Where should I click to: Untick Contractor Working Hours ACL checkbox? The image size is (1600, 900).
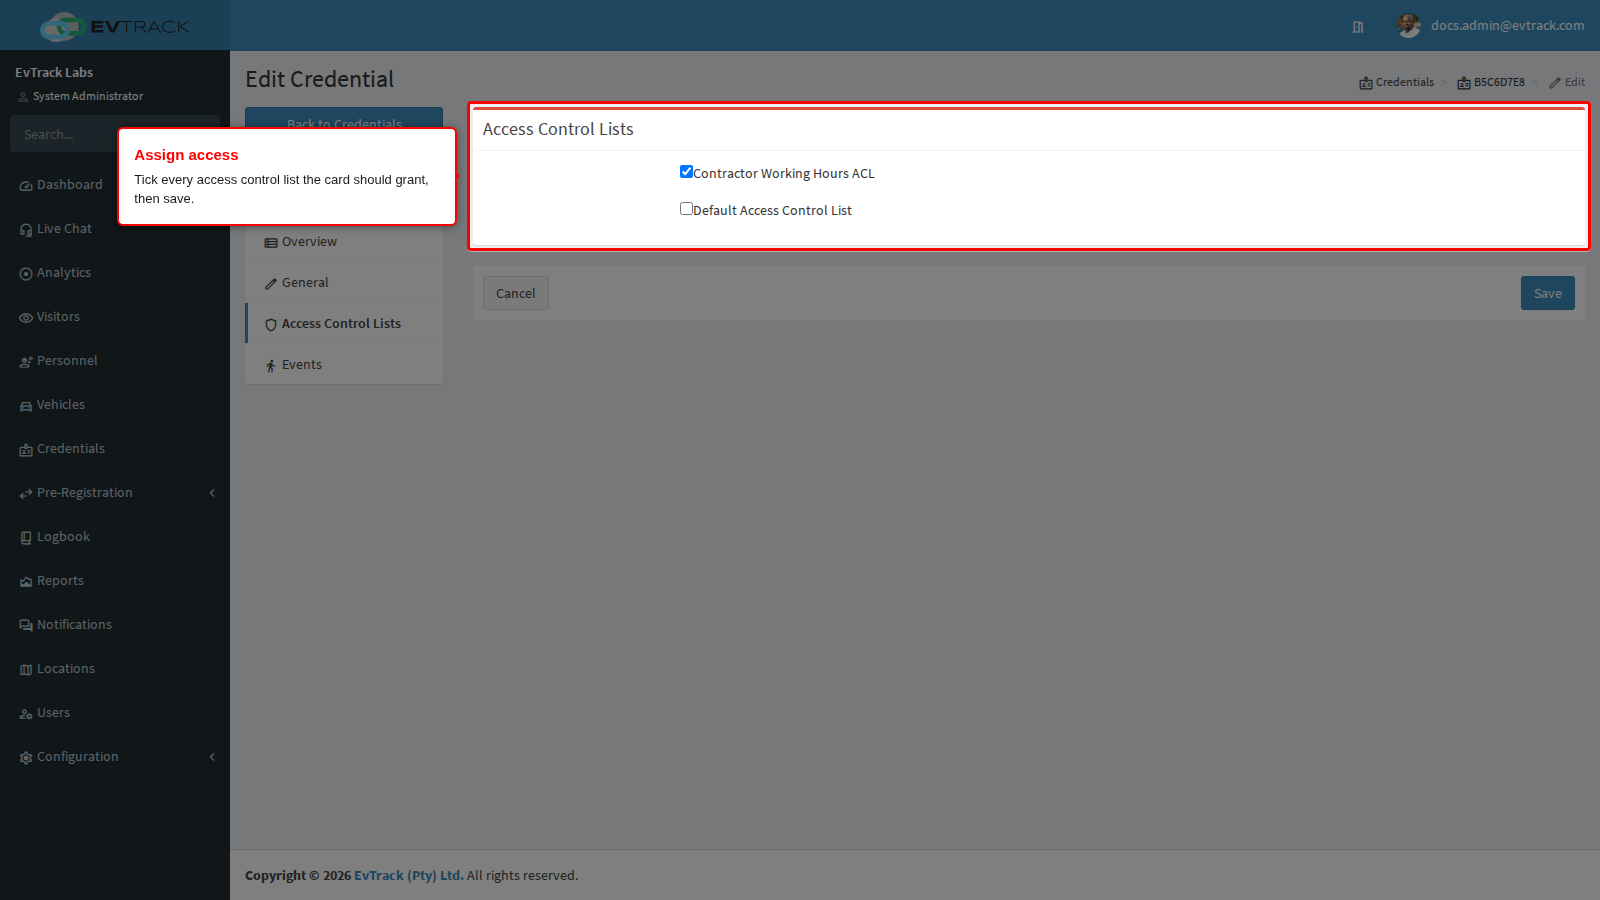click(x=686, y=172)
